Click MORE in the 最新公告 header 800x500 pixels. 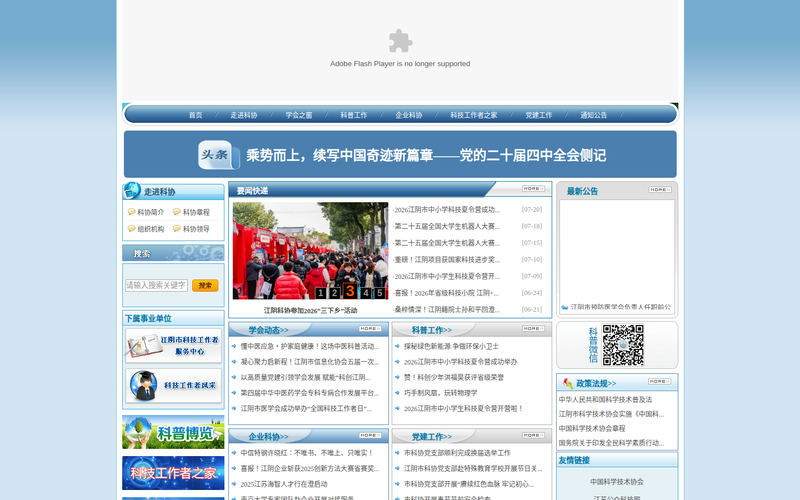tap(660, 189)
